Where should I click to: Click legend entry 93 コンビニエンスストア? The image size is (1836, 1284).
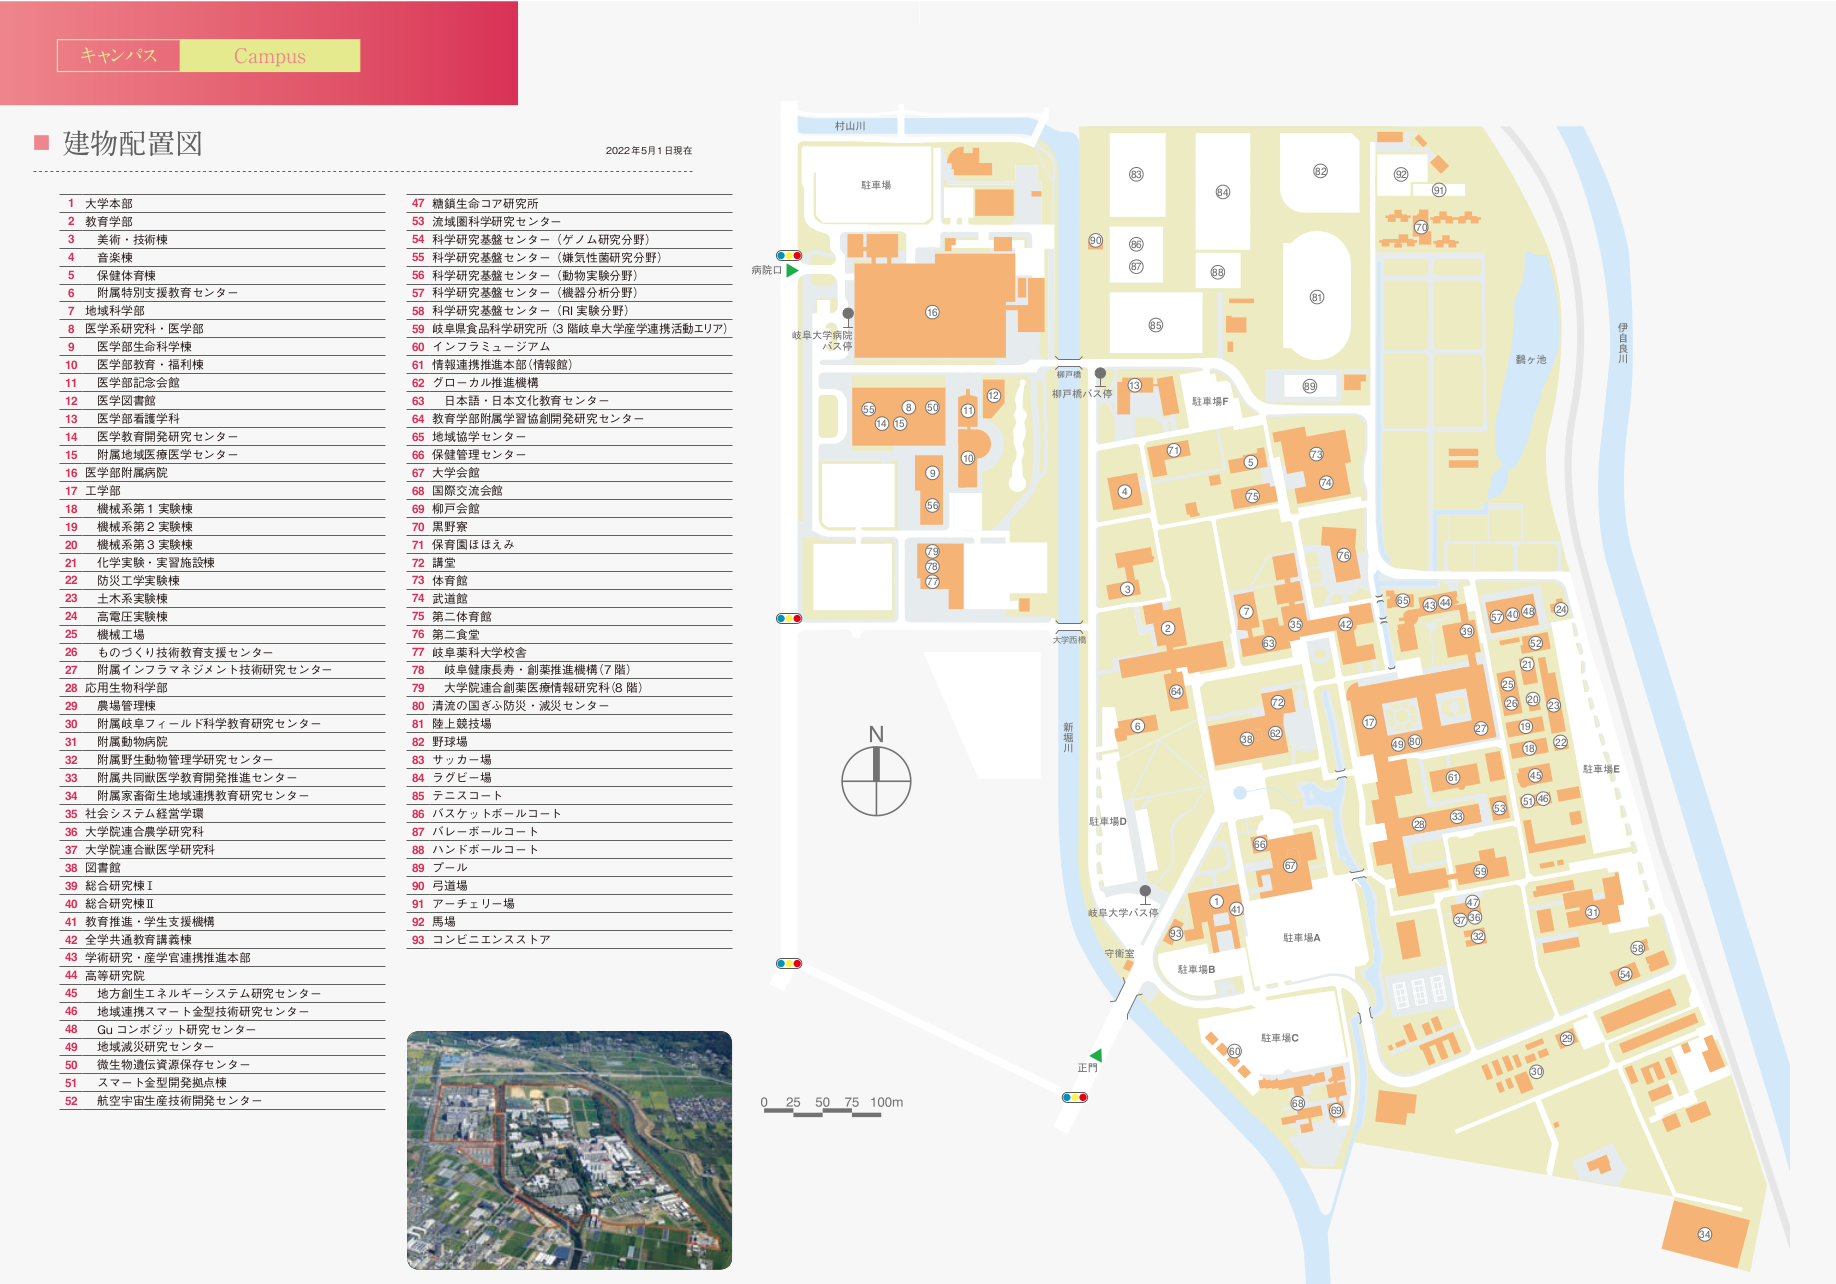tap(490, 939)
